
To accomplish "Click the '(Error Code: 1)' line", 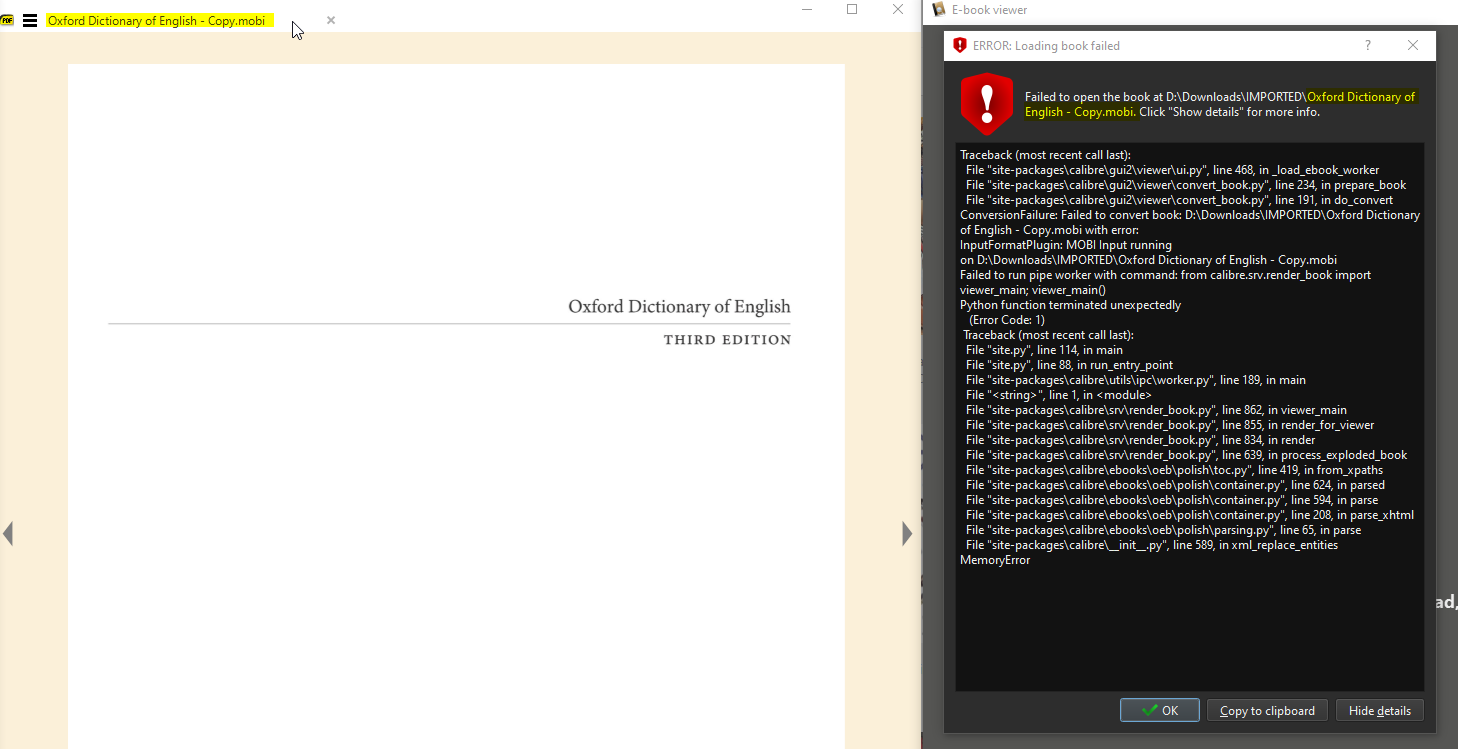I will click(1006, 320).
